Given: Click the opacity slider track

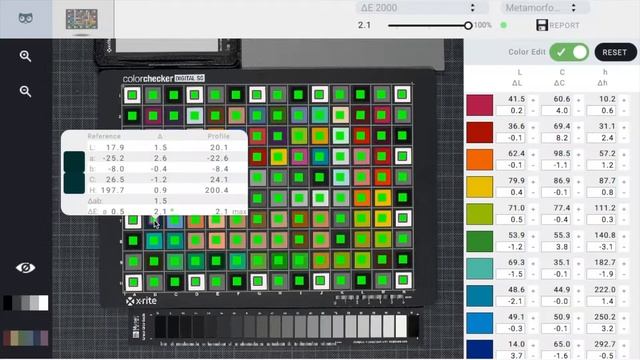Looking at the screenshot, I should 428,25.
